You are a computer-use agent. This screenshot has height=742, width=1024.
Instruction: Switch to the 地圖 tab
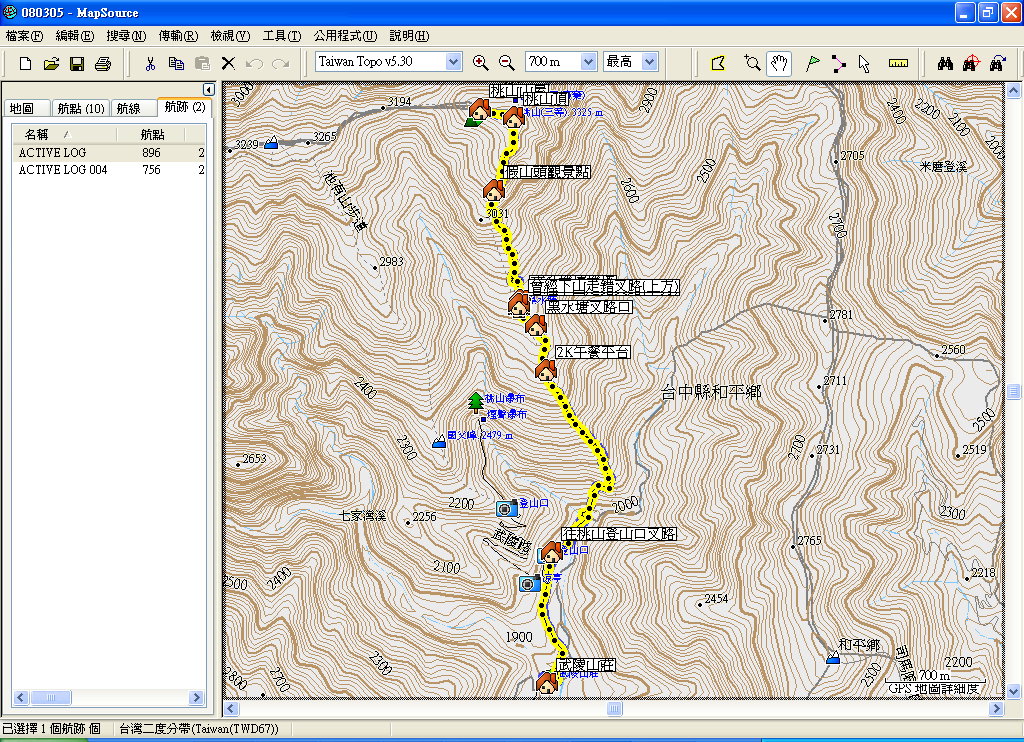coord(26,108)
